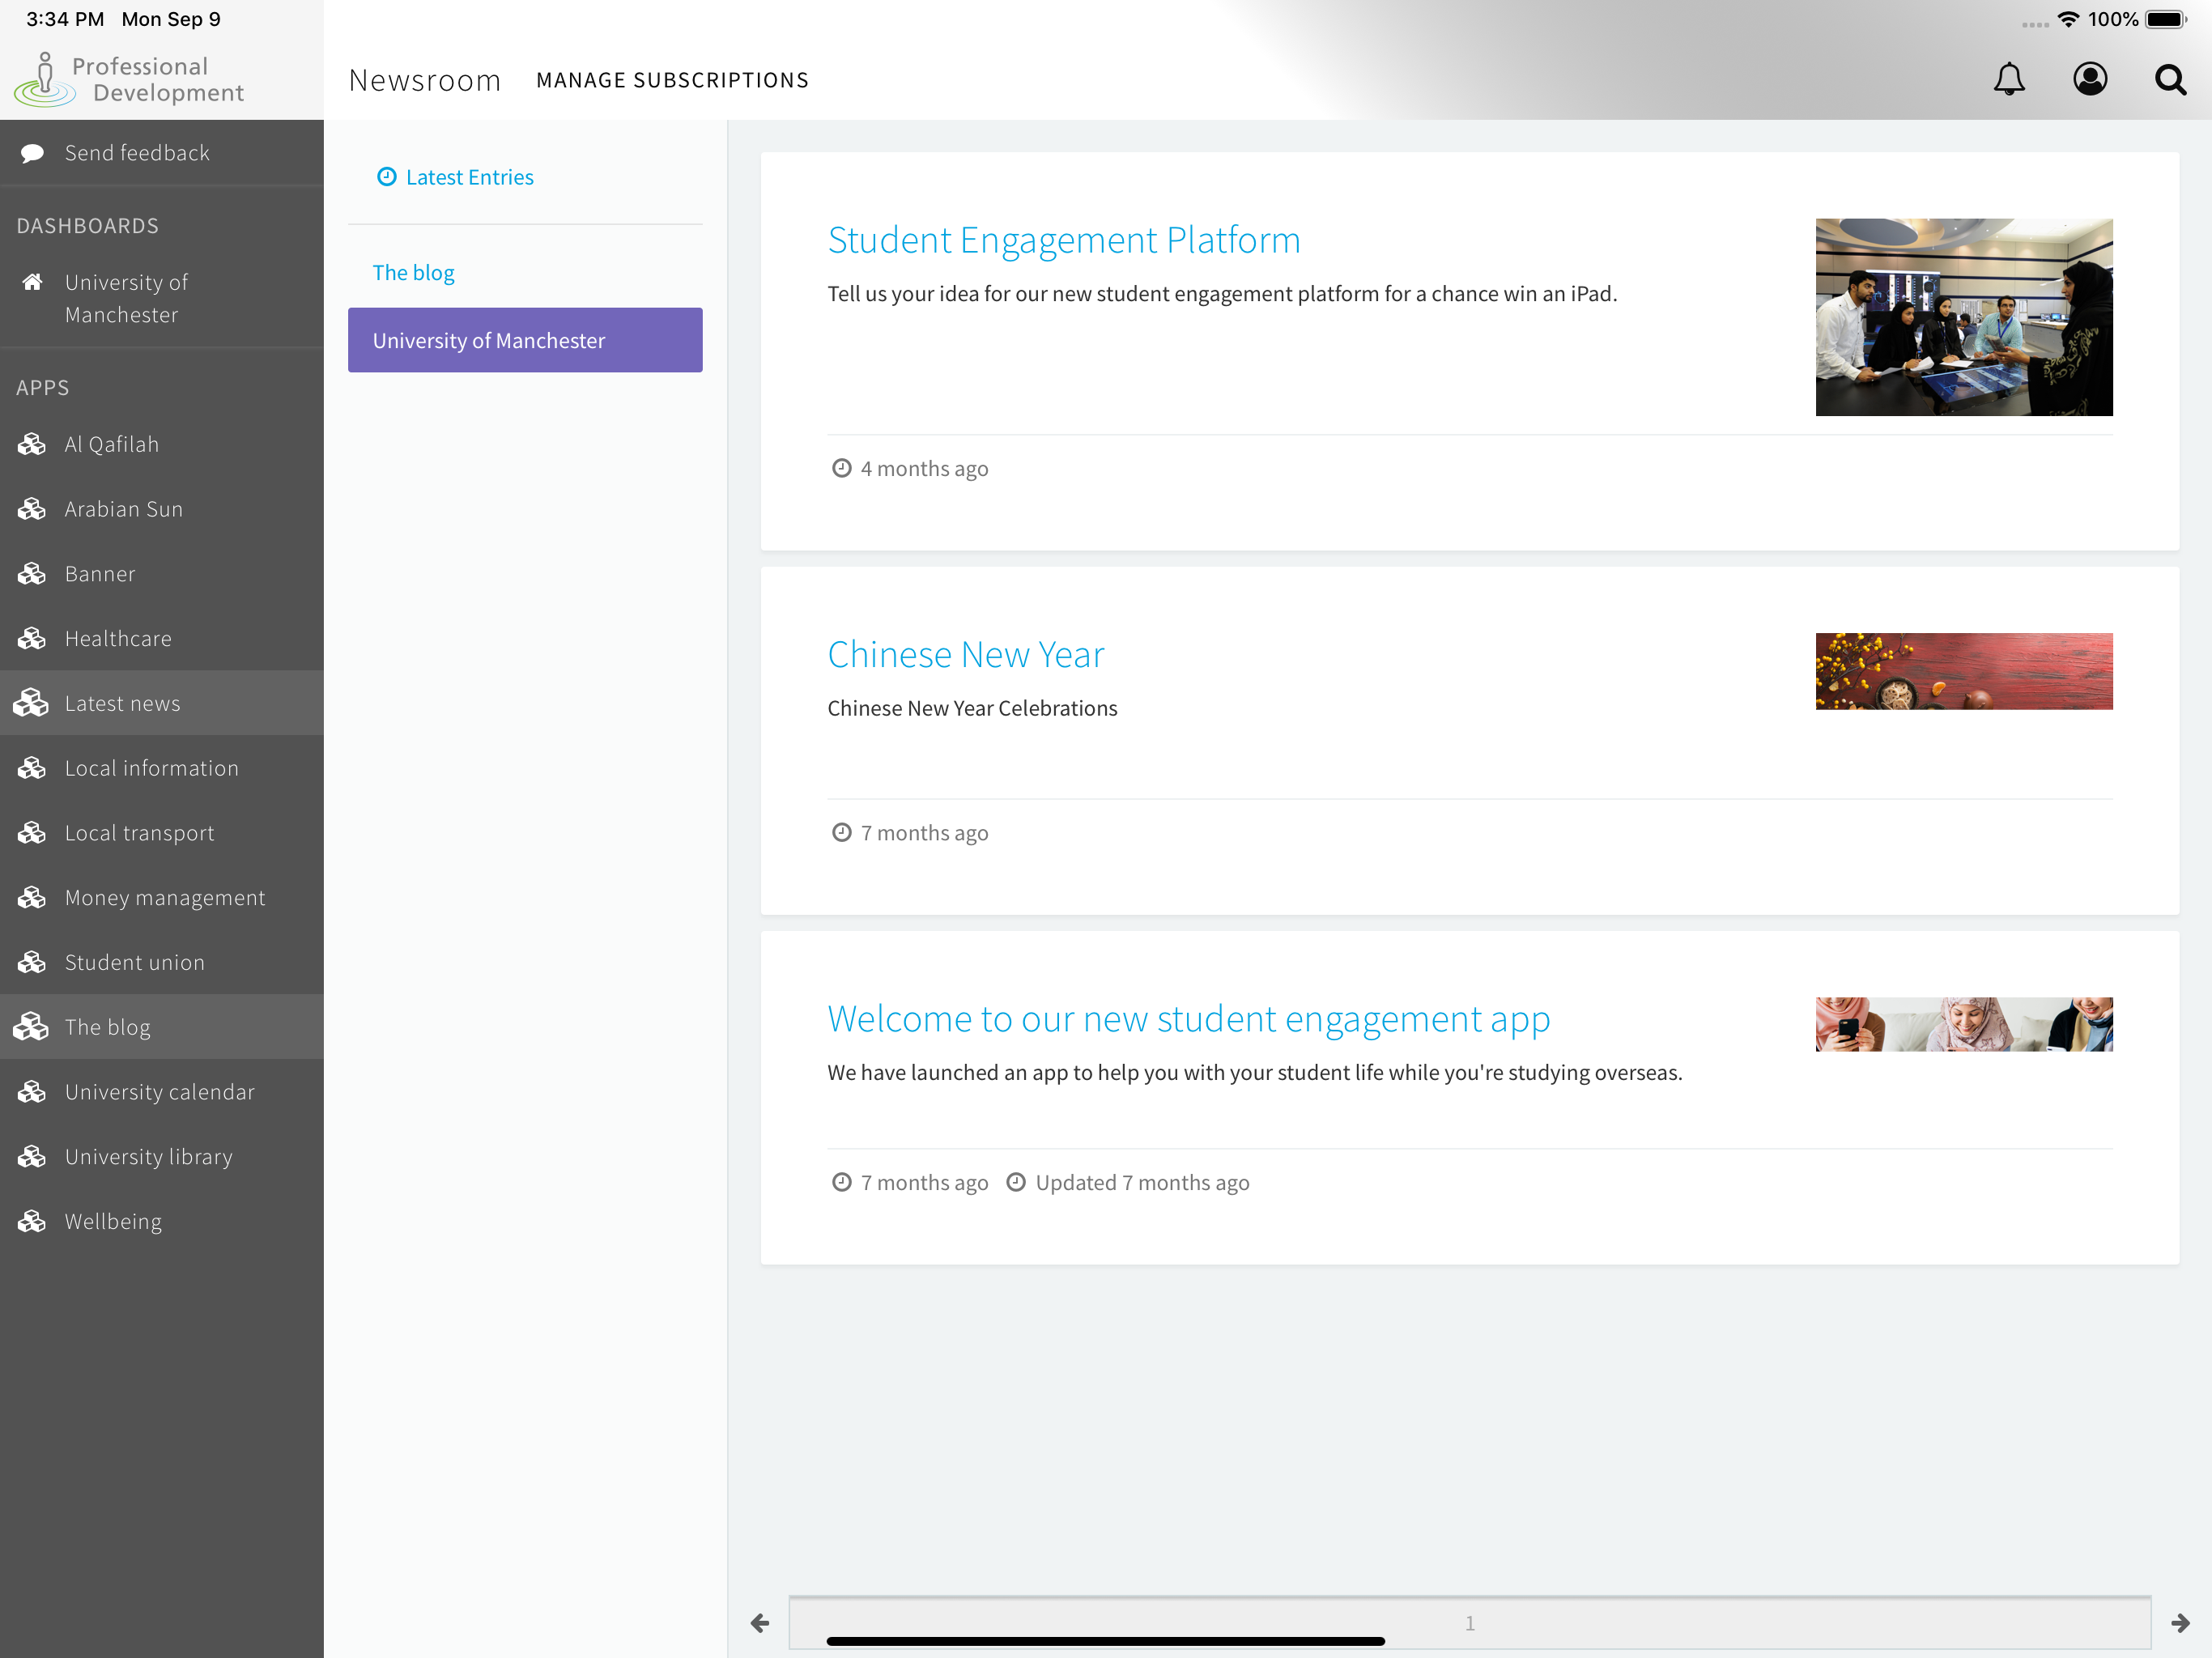Screen dimensions: 2212x1658
Task: Click 'Chinese New Year Celebrations' description
Action: [x=972, y=708]
